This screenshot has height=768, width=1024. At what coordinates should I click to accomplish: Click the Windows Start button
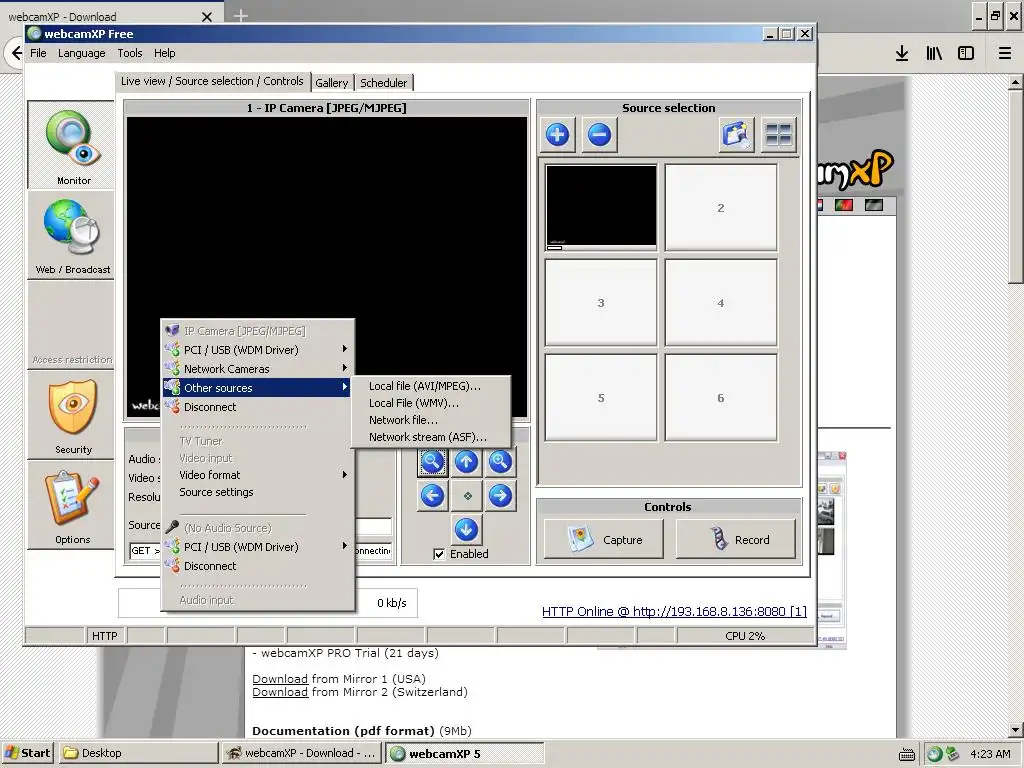[27, 753]
